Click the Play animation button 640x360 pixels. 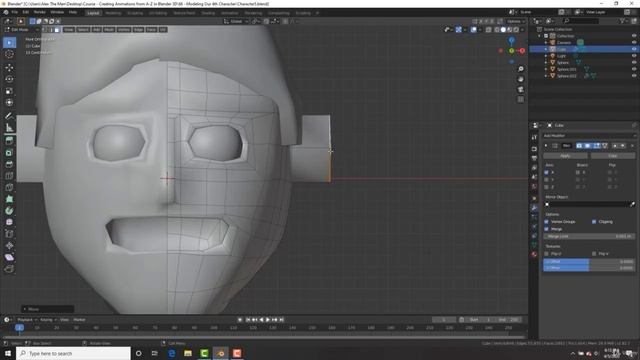pyautogui.click(x=268, y=320)
